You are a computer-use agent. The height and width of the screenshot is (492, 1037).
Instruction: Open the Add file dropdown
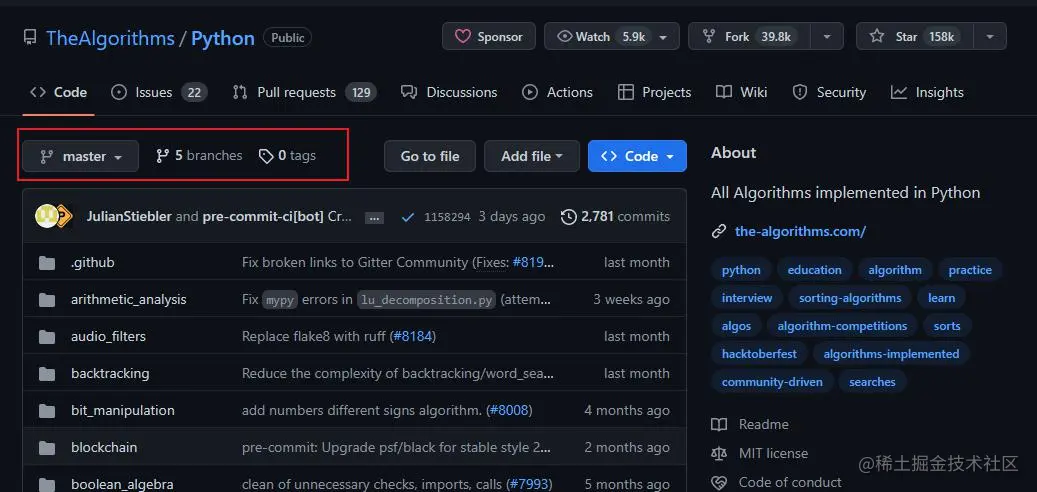tap(532, 156)
